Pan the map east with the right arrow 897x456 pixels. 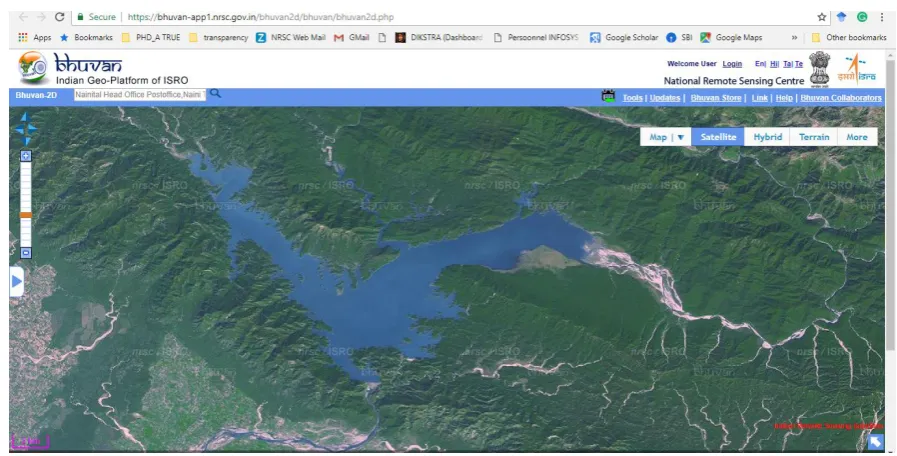click(33, 129)
